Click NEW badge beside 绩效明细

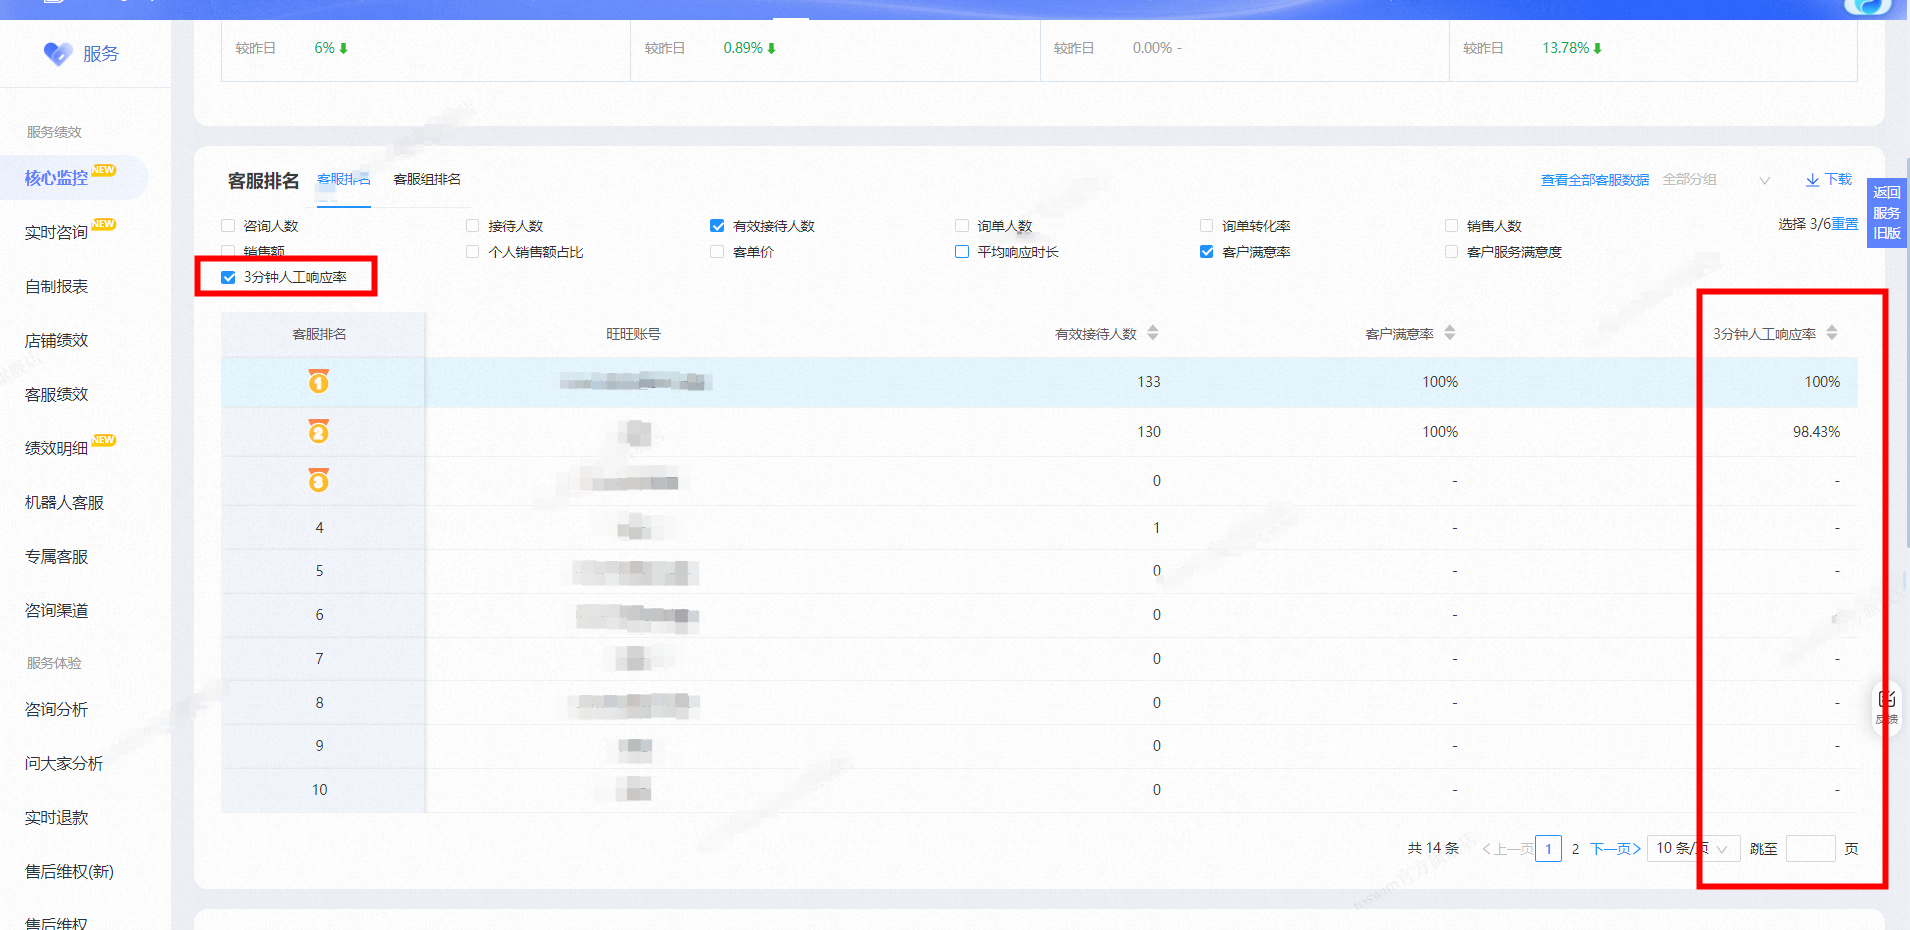click(104, 440)
